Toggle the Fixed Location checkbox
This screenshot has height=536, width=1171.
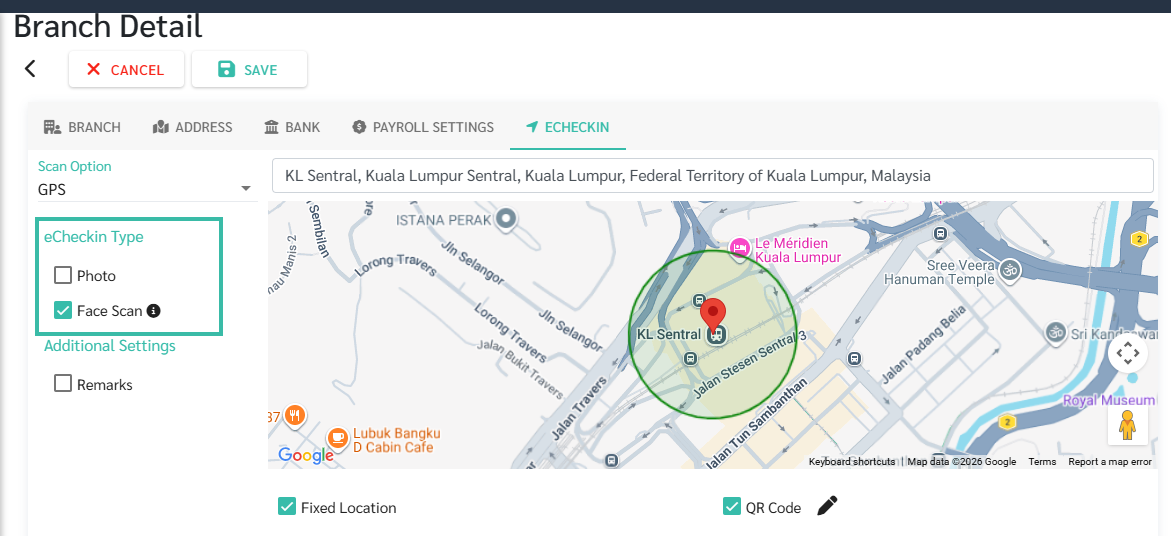tap(287, 507)
